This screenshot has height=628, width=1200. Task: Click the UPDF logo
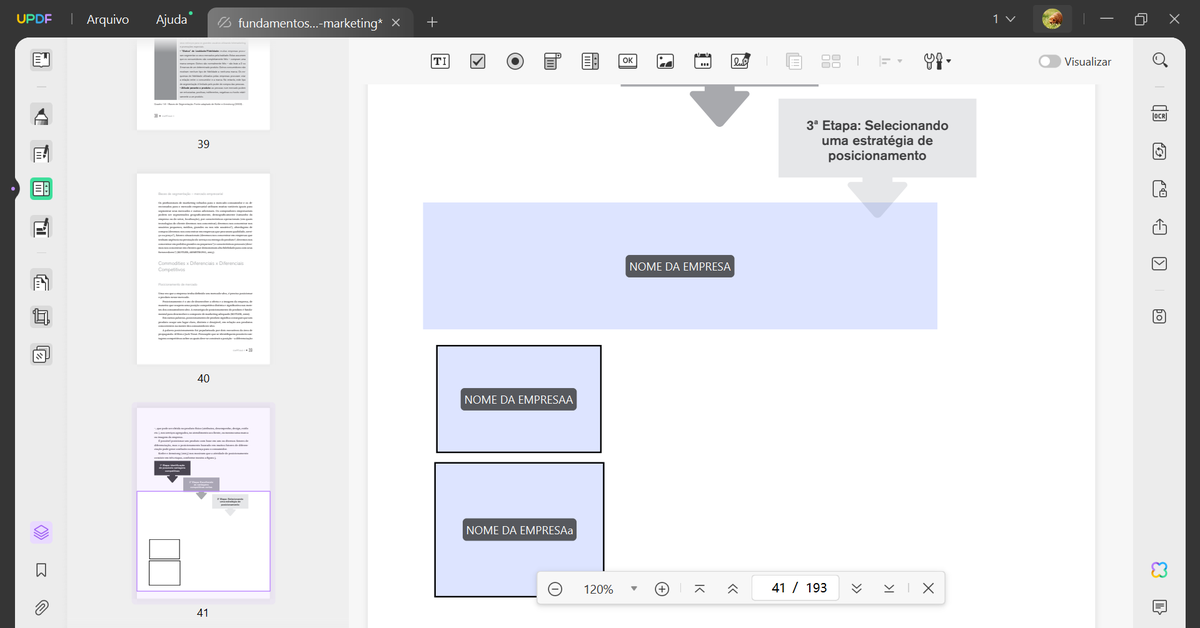coord(33,20)
